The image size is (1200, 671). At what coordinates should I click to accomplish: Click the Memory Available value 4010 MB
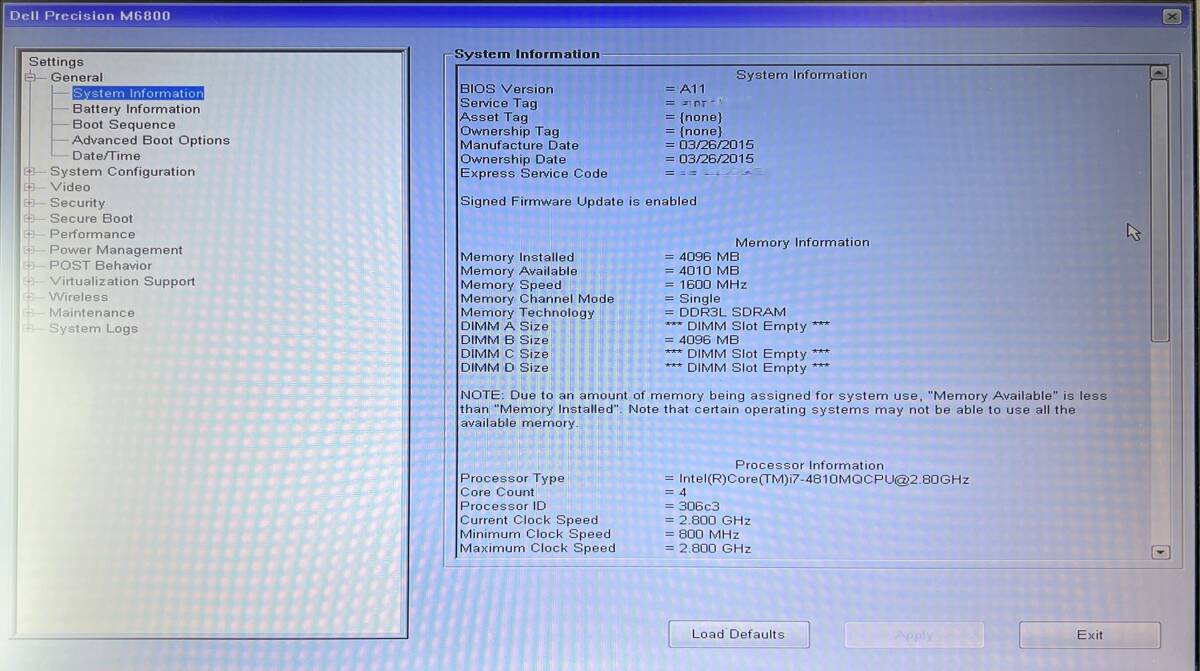click(x=710, y=271)
